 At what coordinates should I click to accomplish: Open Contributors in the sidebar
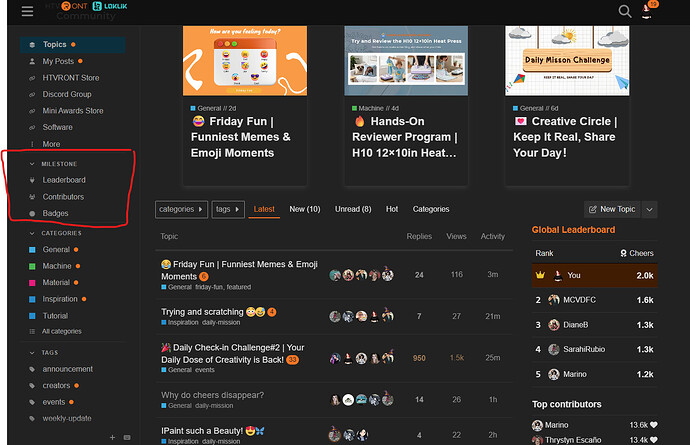[63, 197]
